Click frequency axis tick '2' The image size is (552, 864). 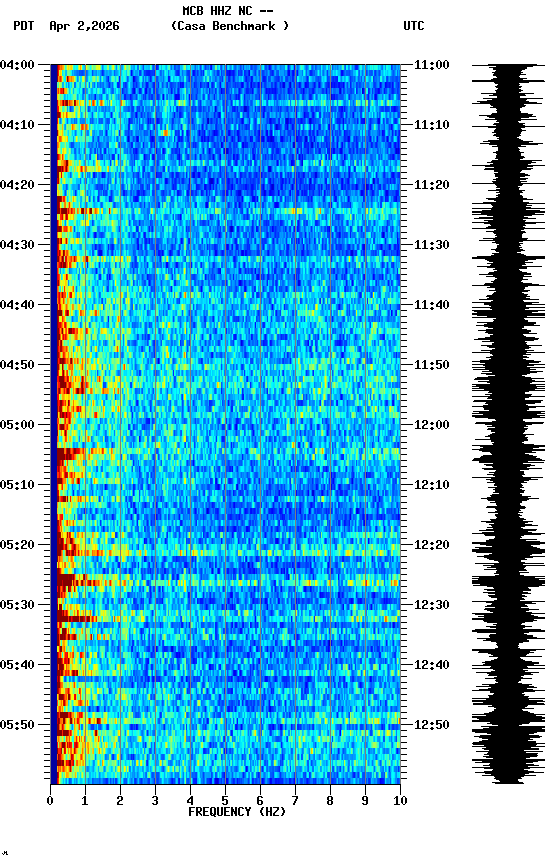click(x=120, y=801)
